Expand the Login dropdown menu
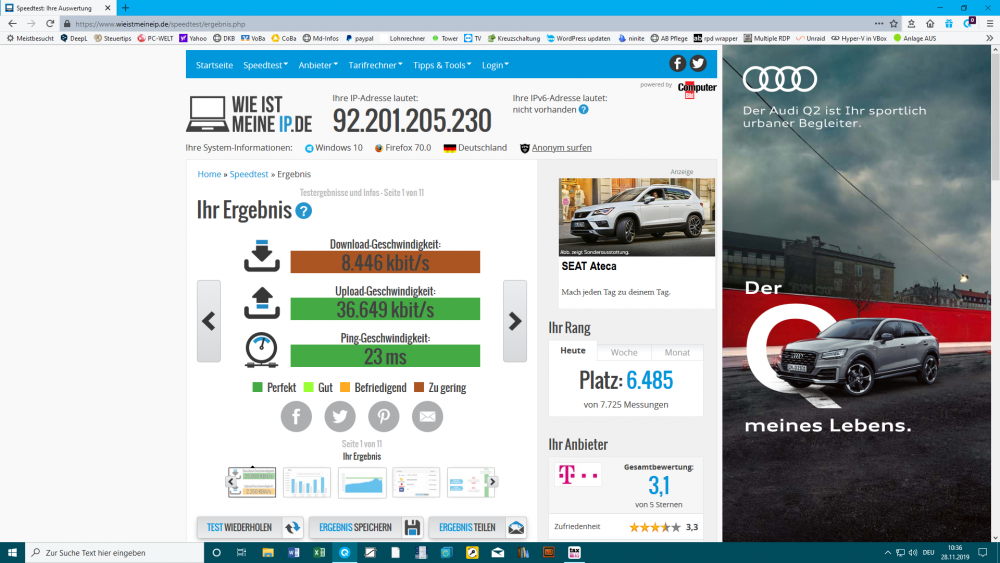The height and width of the screenshot is (563, 1000). click(495, 65)
